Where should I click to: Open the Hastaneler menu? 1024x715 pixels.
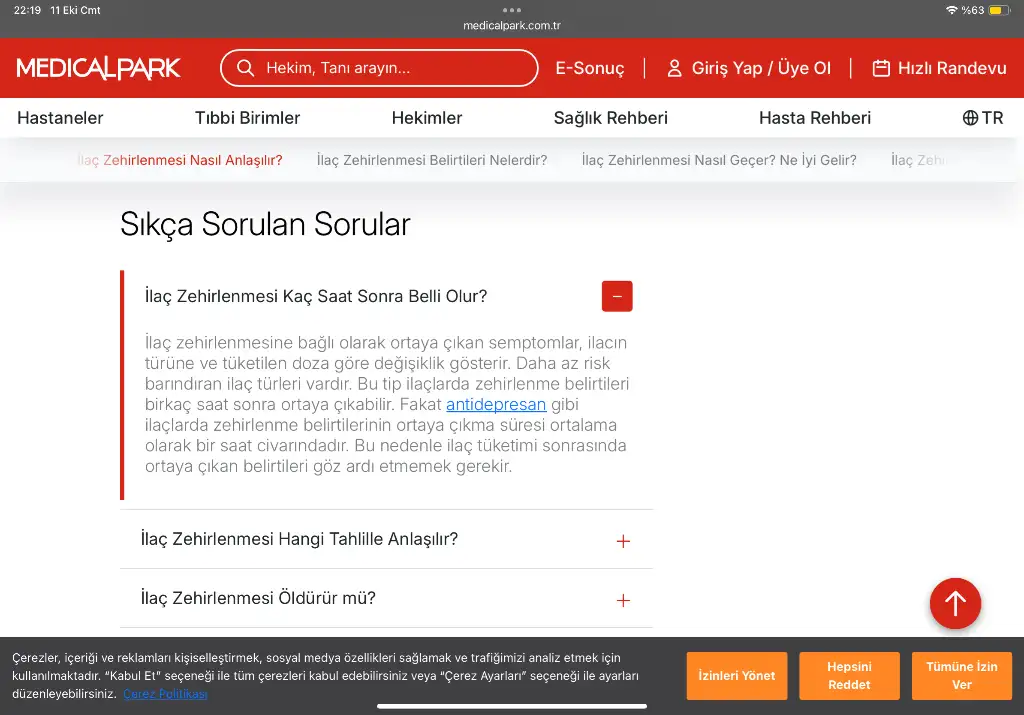[60, 118]
